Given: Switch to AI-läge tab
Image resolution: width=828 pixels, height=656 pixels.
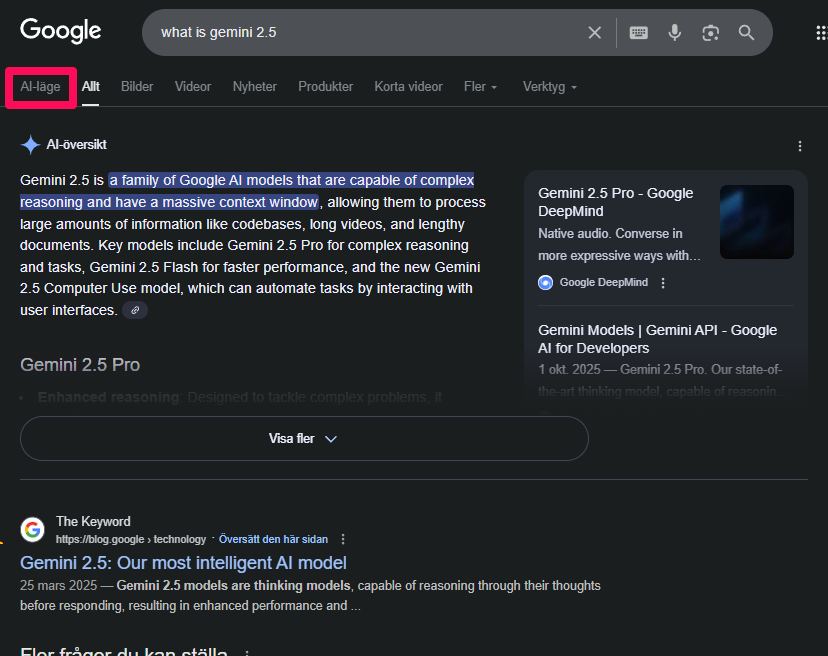Looking at the screenshot, I should pyautogui.click(x=41, y=87).
